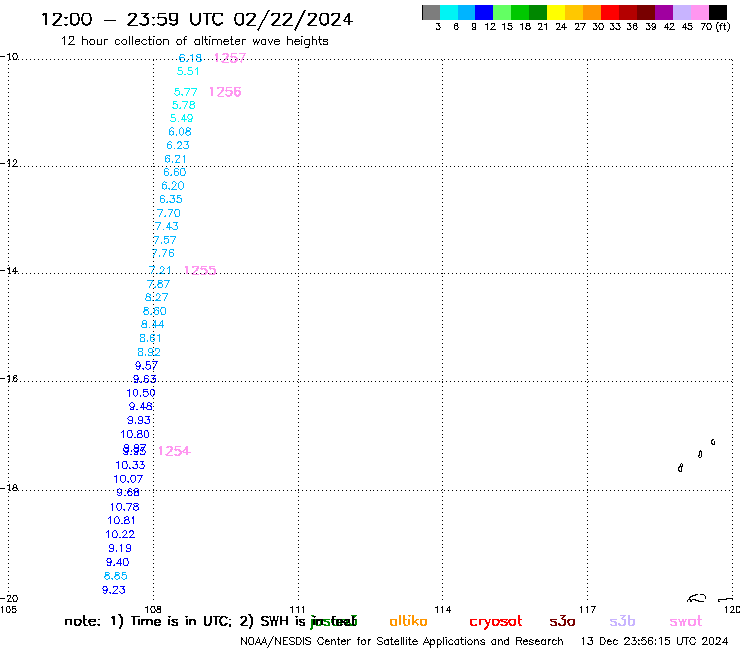Select the wave height 6.08

[180, 132]
